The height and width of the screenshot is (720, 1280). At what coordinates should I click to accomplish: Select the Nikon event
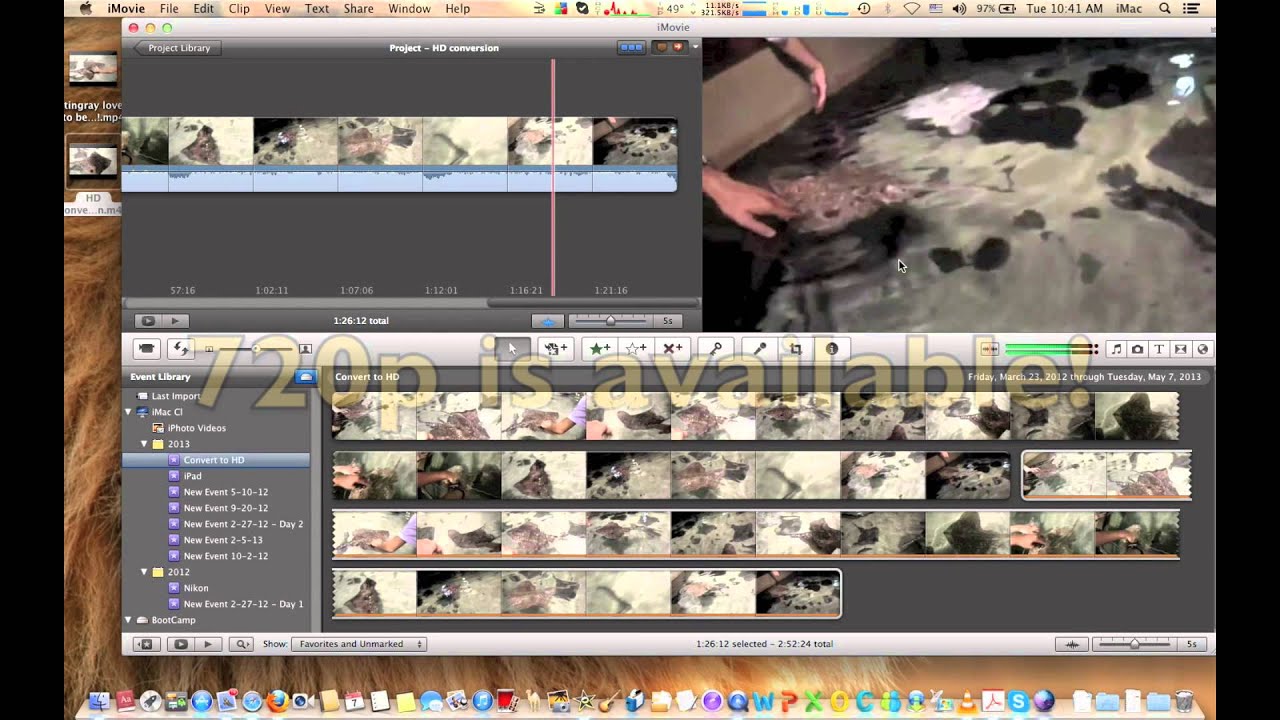196,588
